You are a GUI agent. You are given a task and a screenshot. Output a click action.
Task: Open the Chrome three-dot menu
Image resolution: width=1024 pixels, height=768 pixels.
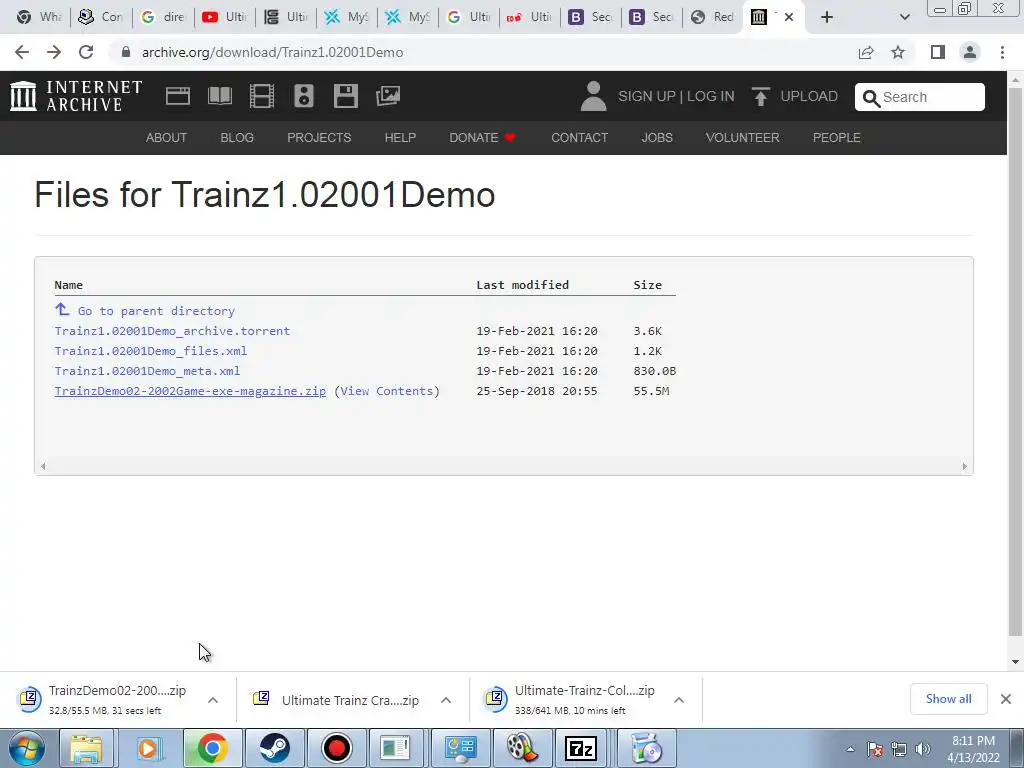tap(1002, 52)
